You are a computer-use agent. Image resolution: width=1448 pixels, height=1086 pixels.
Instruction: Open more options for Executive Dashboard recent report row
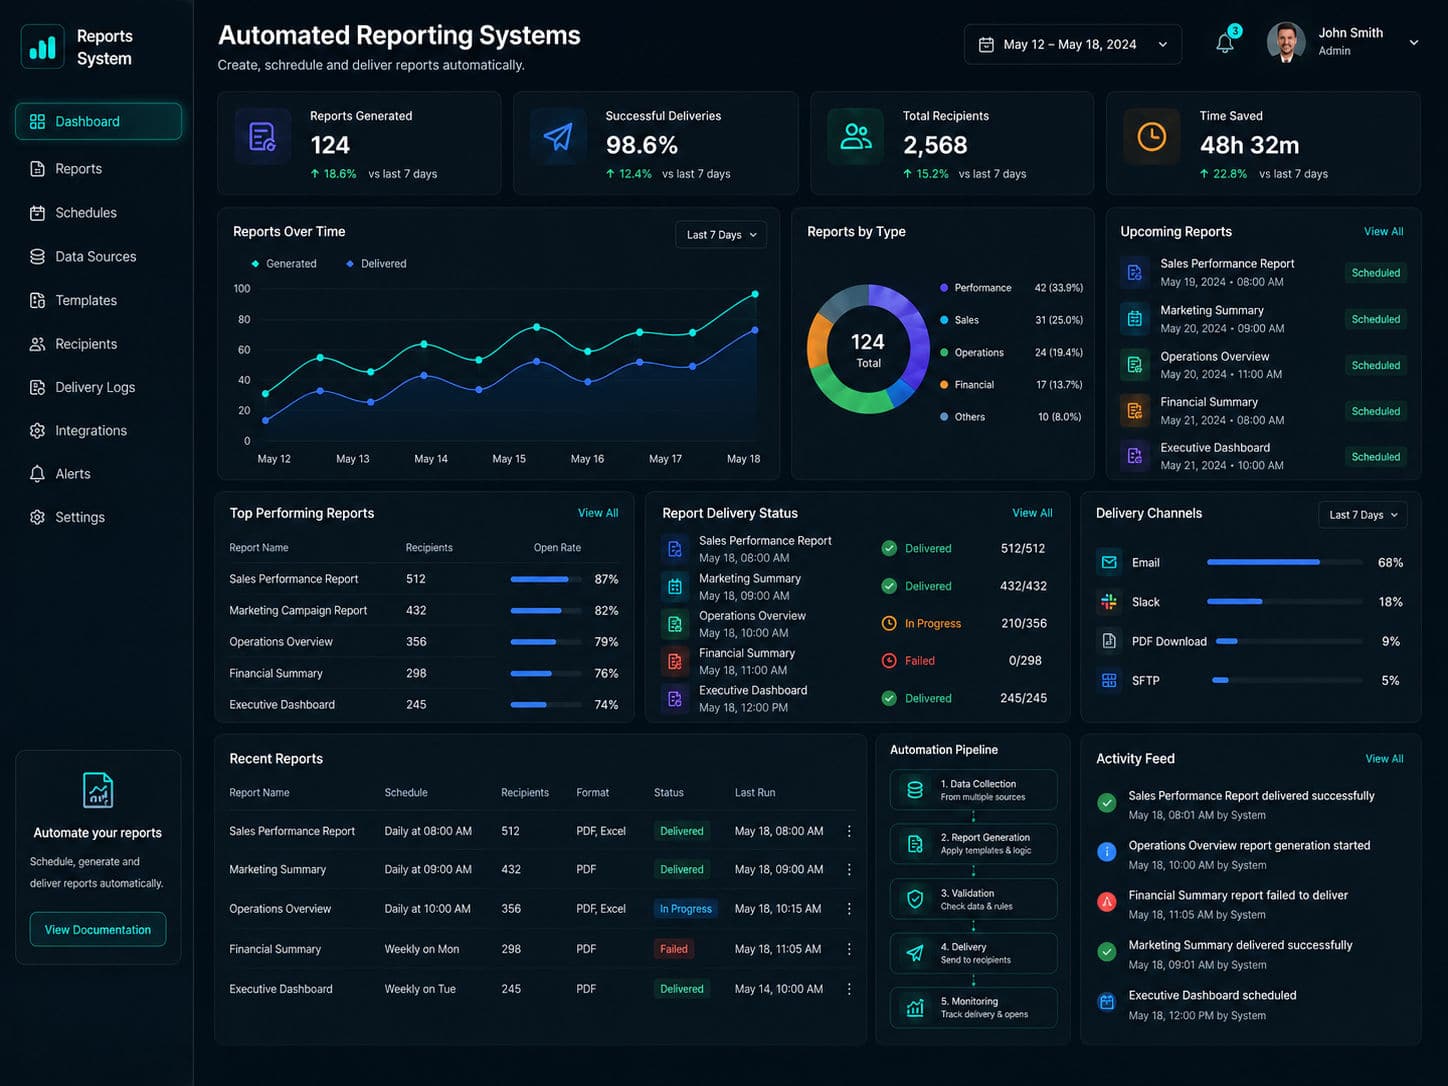[x=849, y=989]
